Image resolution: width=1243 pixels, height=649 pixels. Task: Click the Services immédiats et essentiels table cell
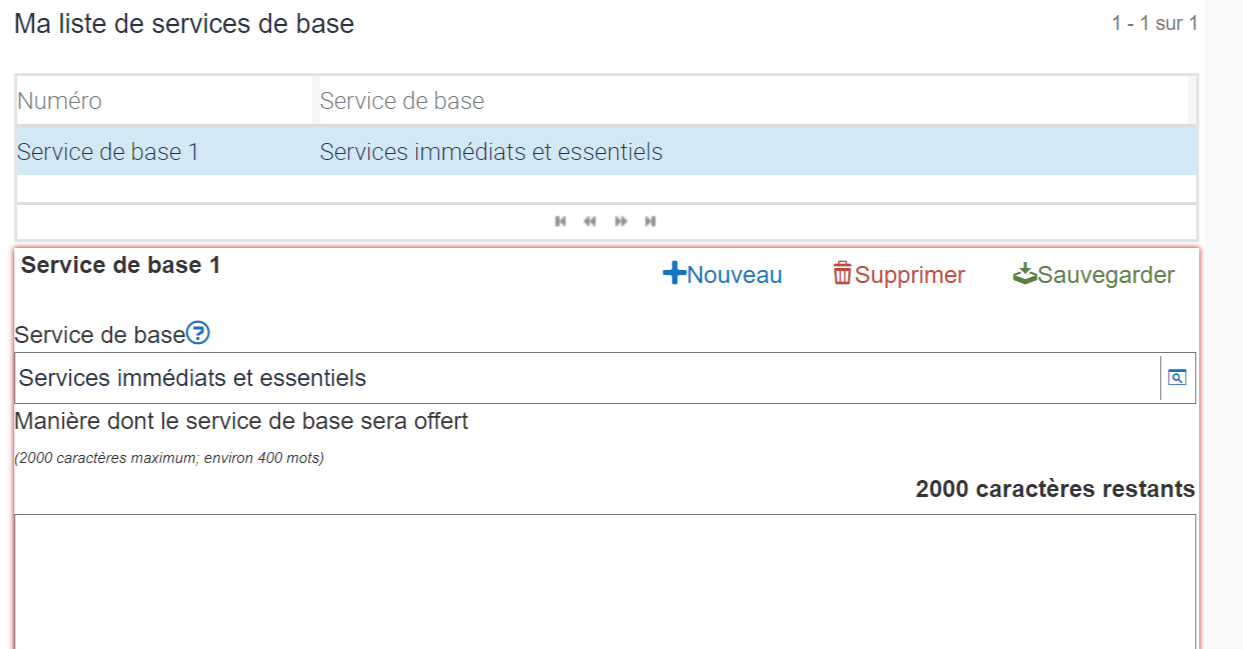(491, 152)
